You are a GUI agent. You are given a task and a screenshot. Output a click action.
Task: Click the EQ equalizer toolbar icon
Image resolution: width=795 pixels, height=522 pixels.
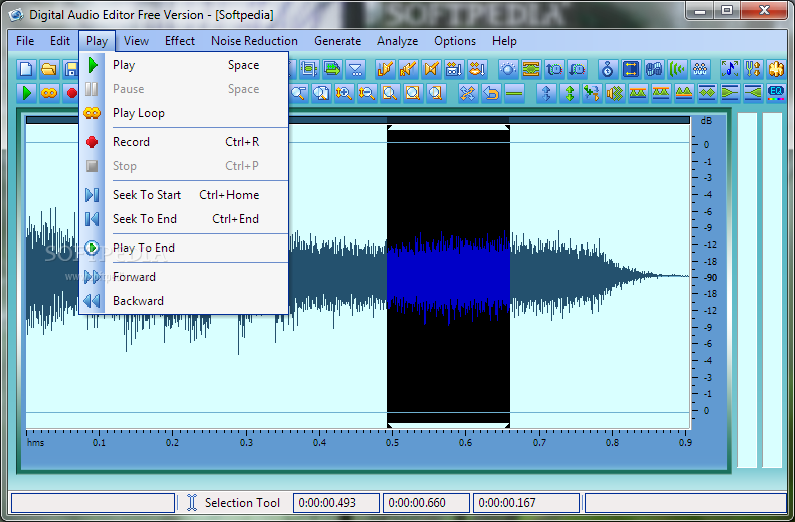point(776,93)
